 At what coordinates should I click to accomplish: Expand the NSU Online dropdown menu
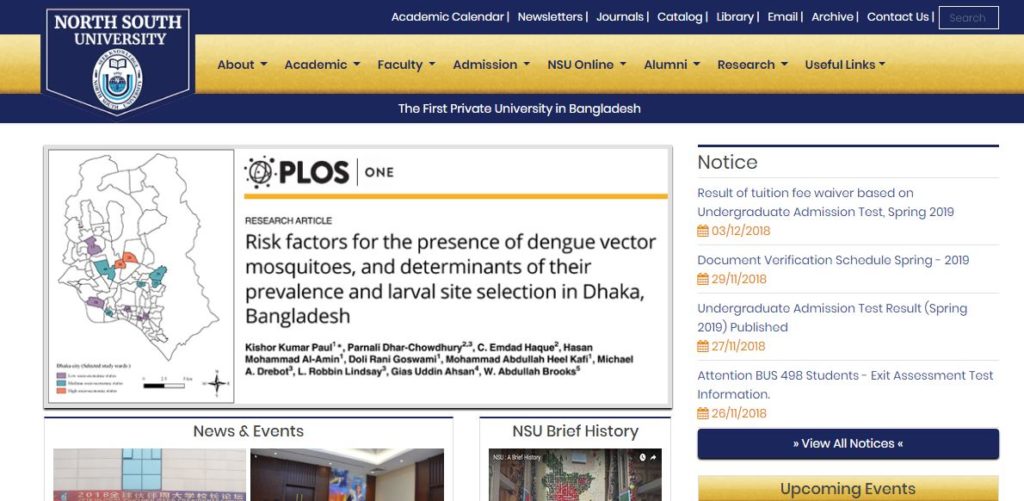click(x=586, y=65)
